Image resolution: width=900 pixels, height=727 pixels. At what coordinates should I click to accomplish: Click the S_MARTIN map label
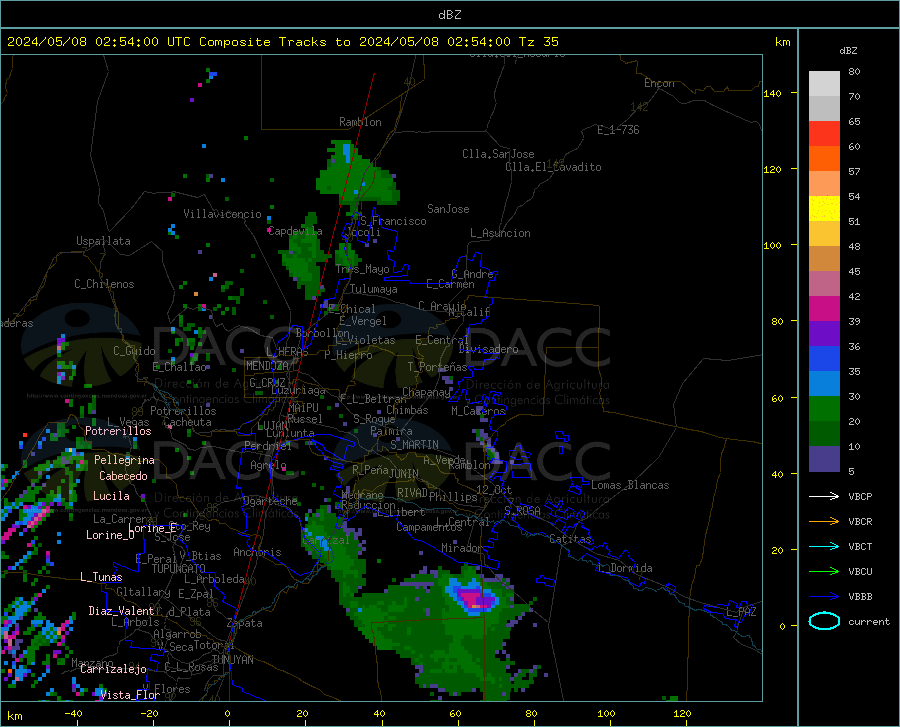pyautogui.click(x=414, y=445)
